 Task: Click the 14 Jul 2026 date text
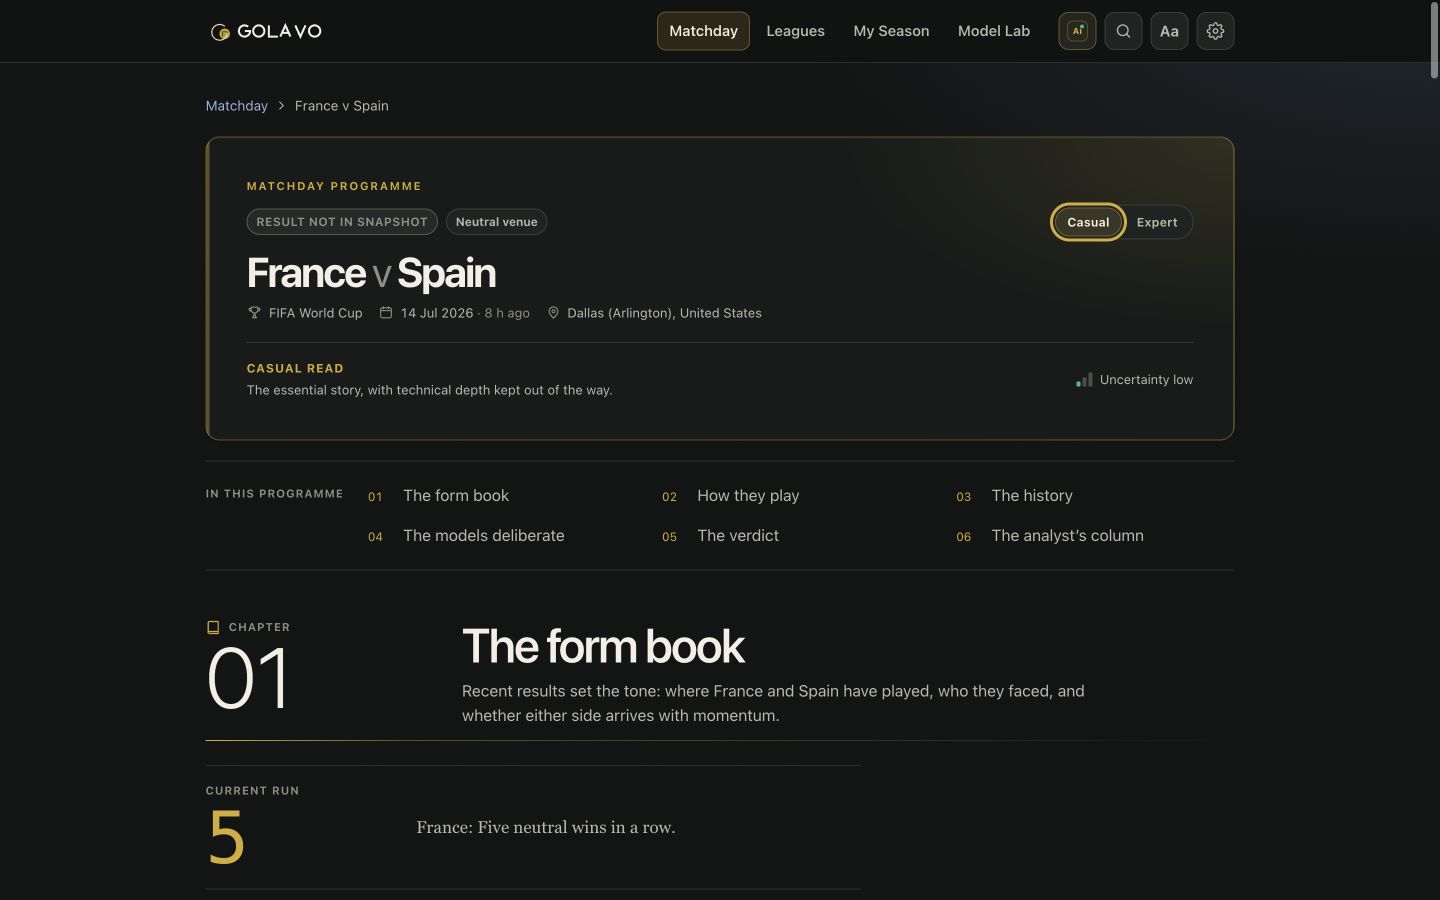click(437, 313)
